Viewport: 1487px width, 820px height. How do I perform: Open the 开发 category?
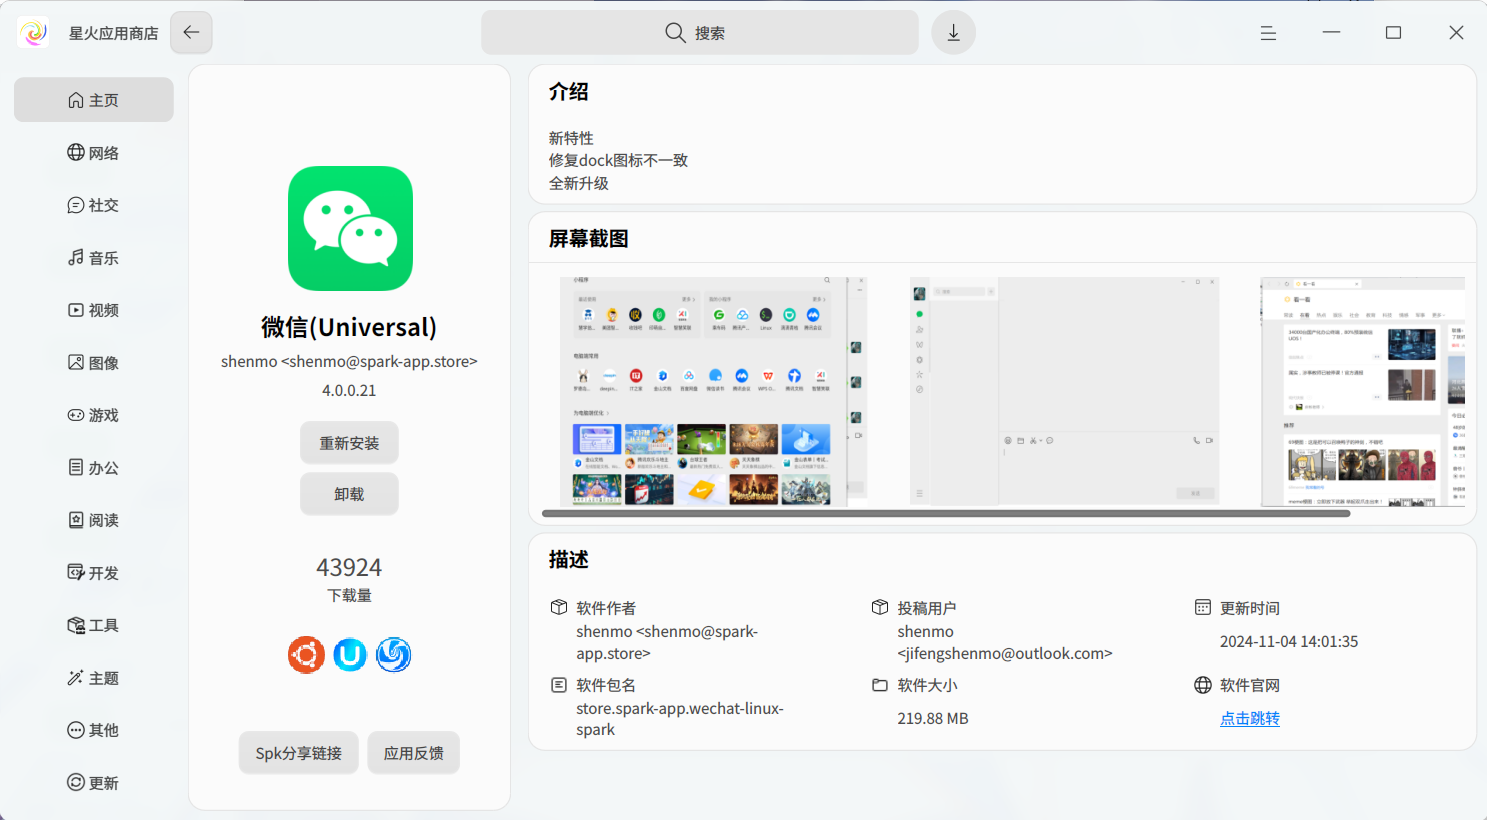pyautogui.click(x=94, y=573)
